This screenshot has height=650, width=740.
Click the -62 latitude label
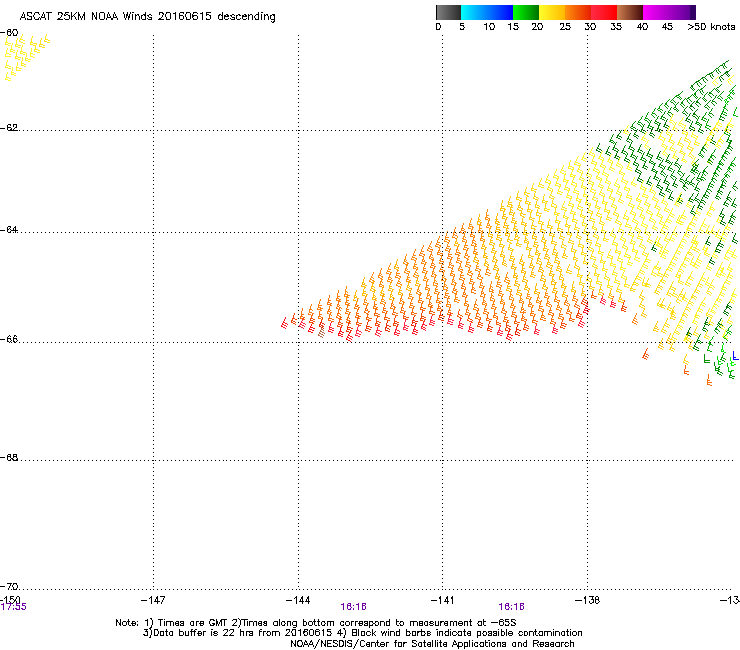tap(9, 128)
